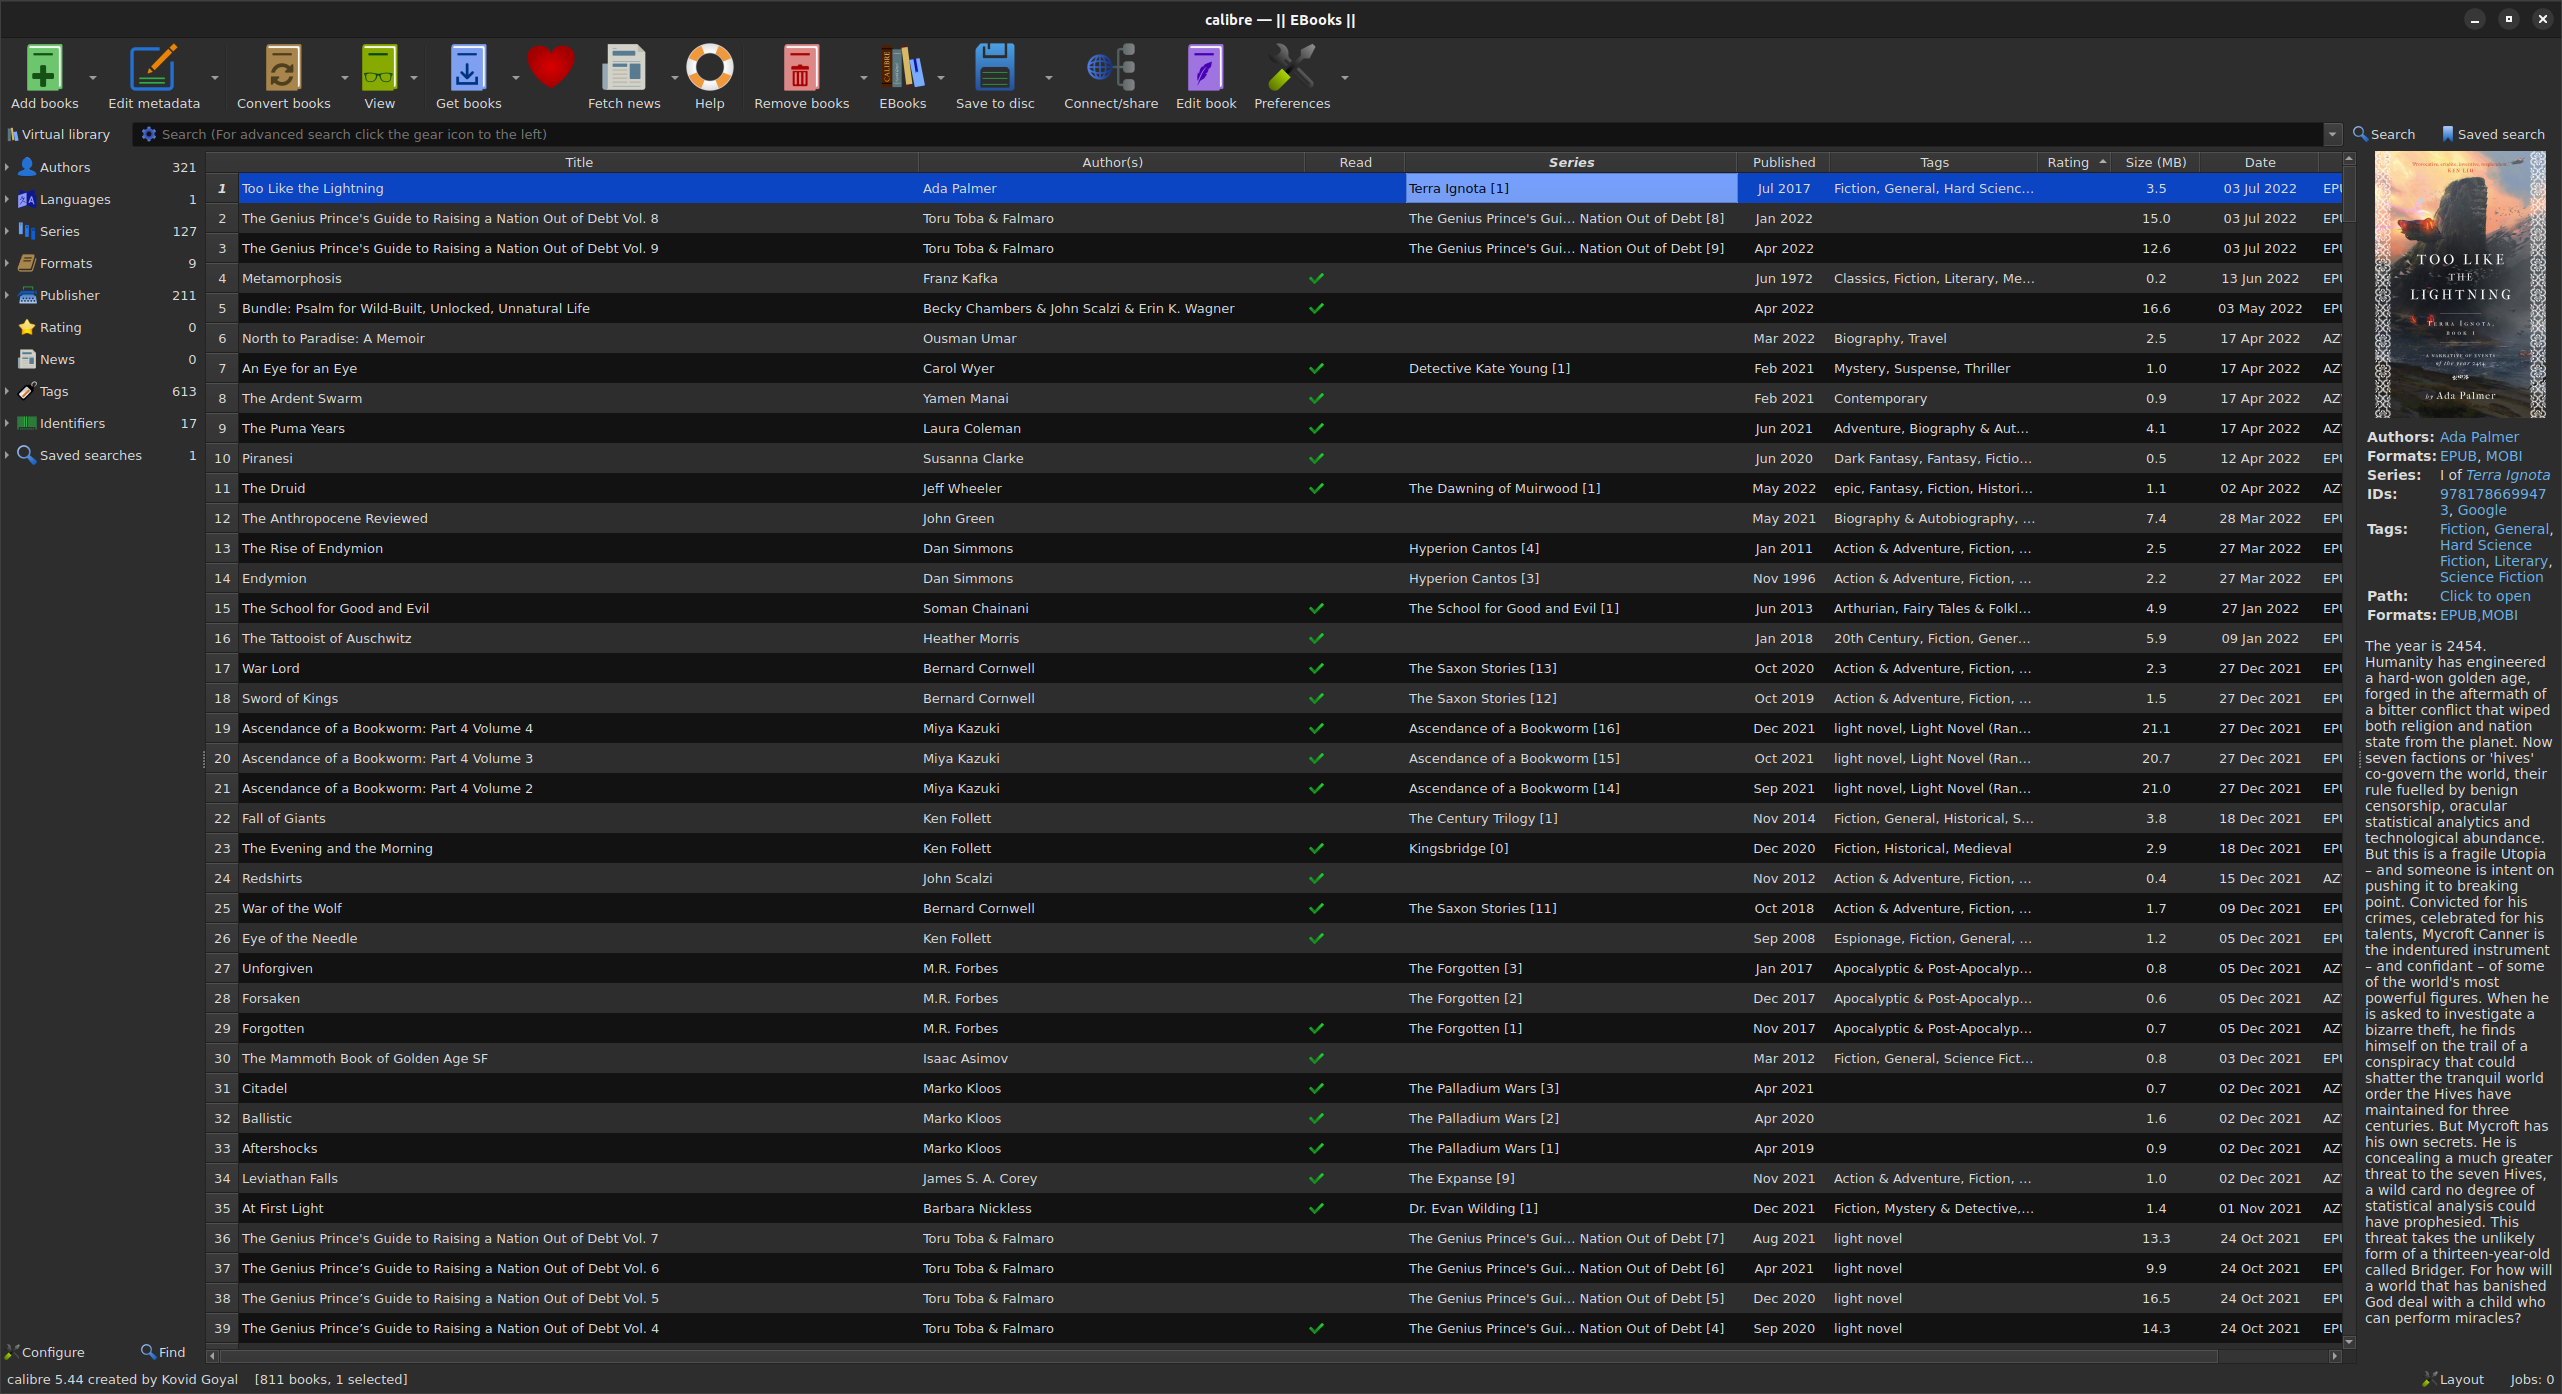The image size is (2562, 1394).
Task: Click the Edit book icon
Action: click(x=1206, y=68)
